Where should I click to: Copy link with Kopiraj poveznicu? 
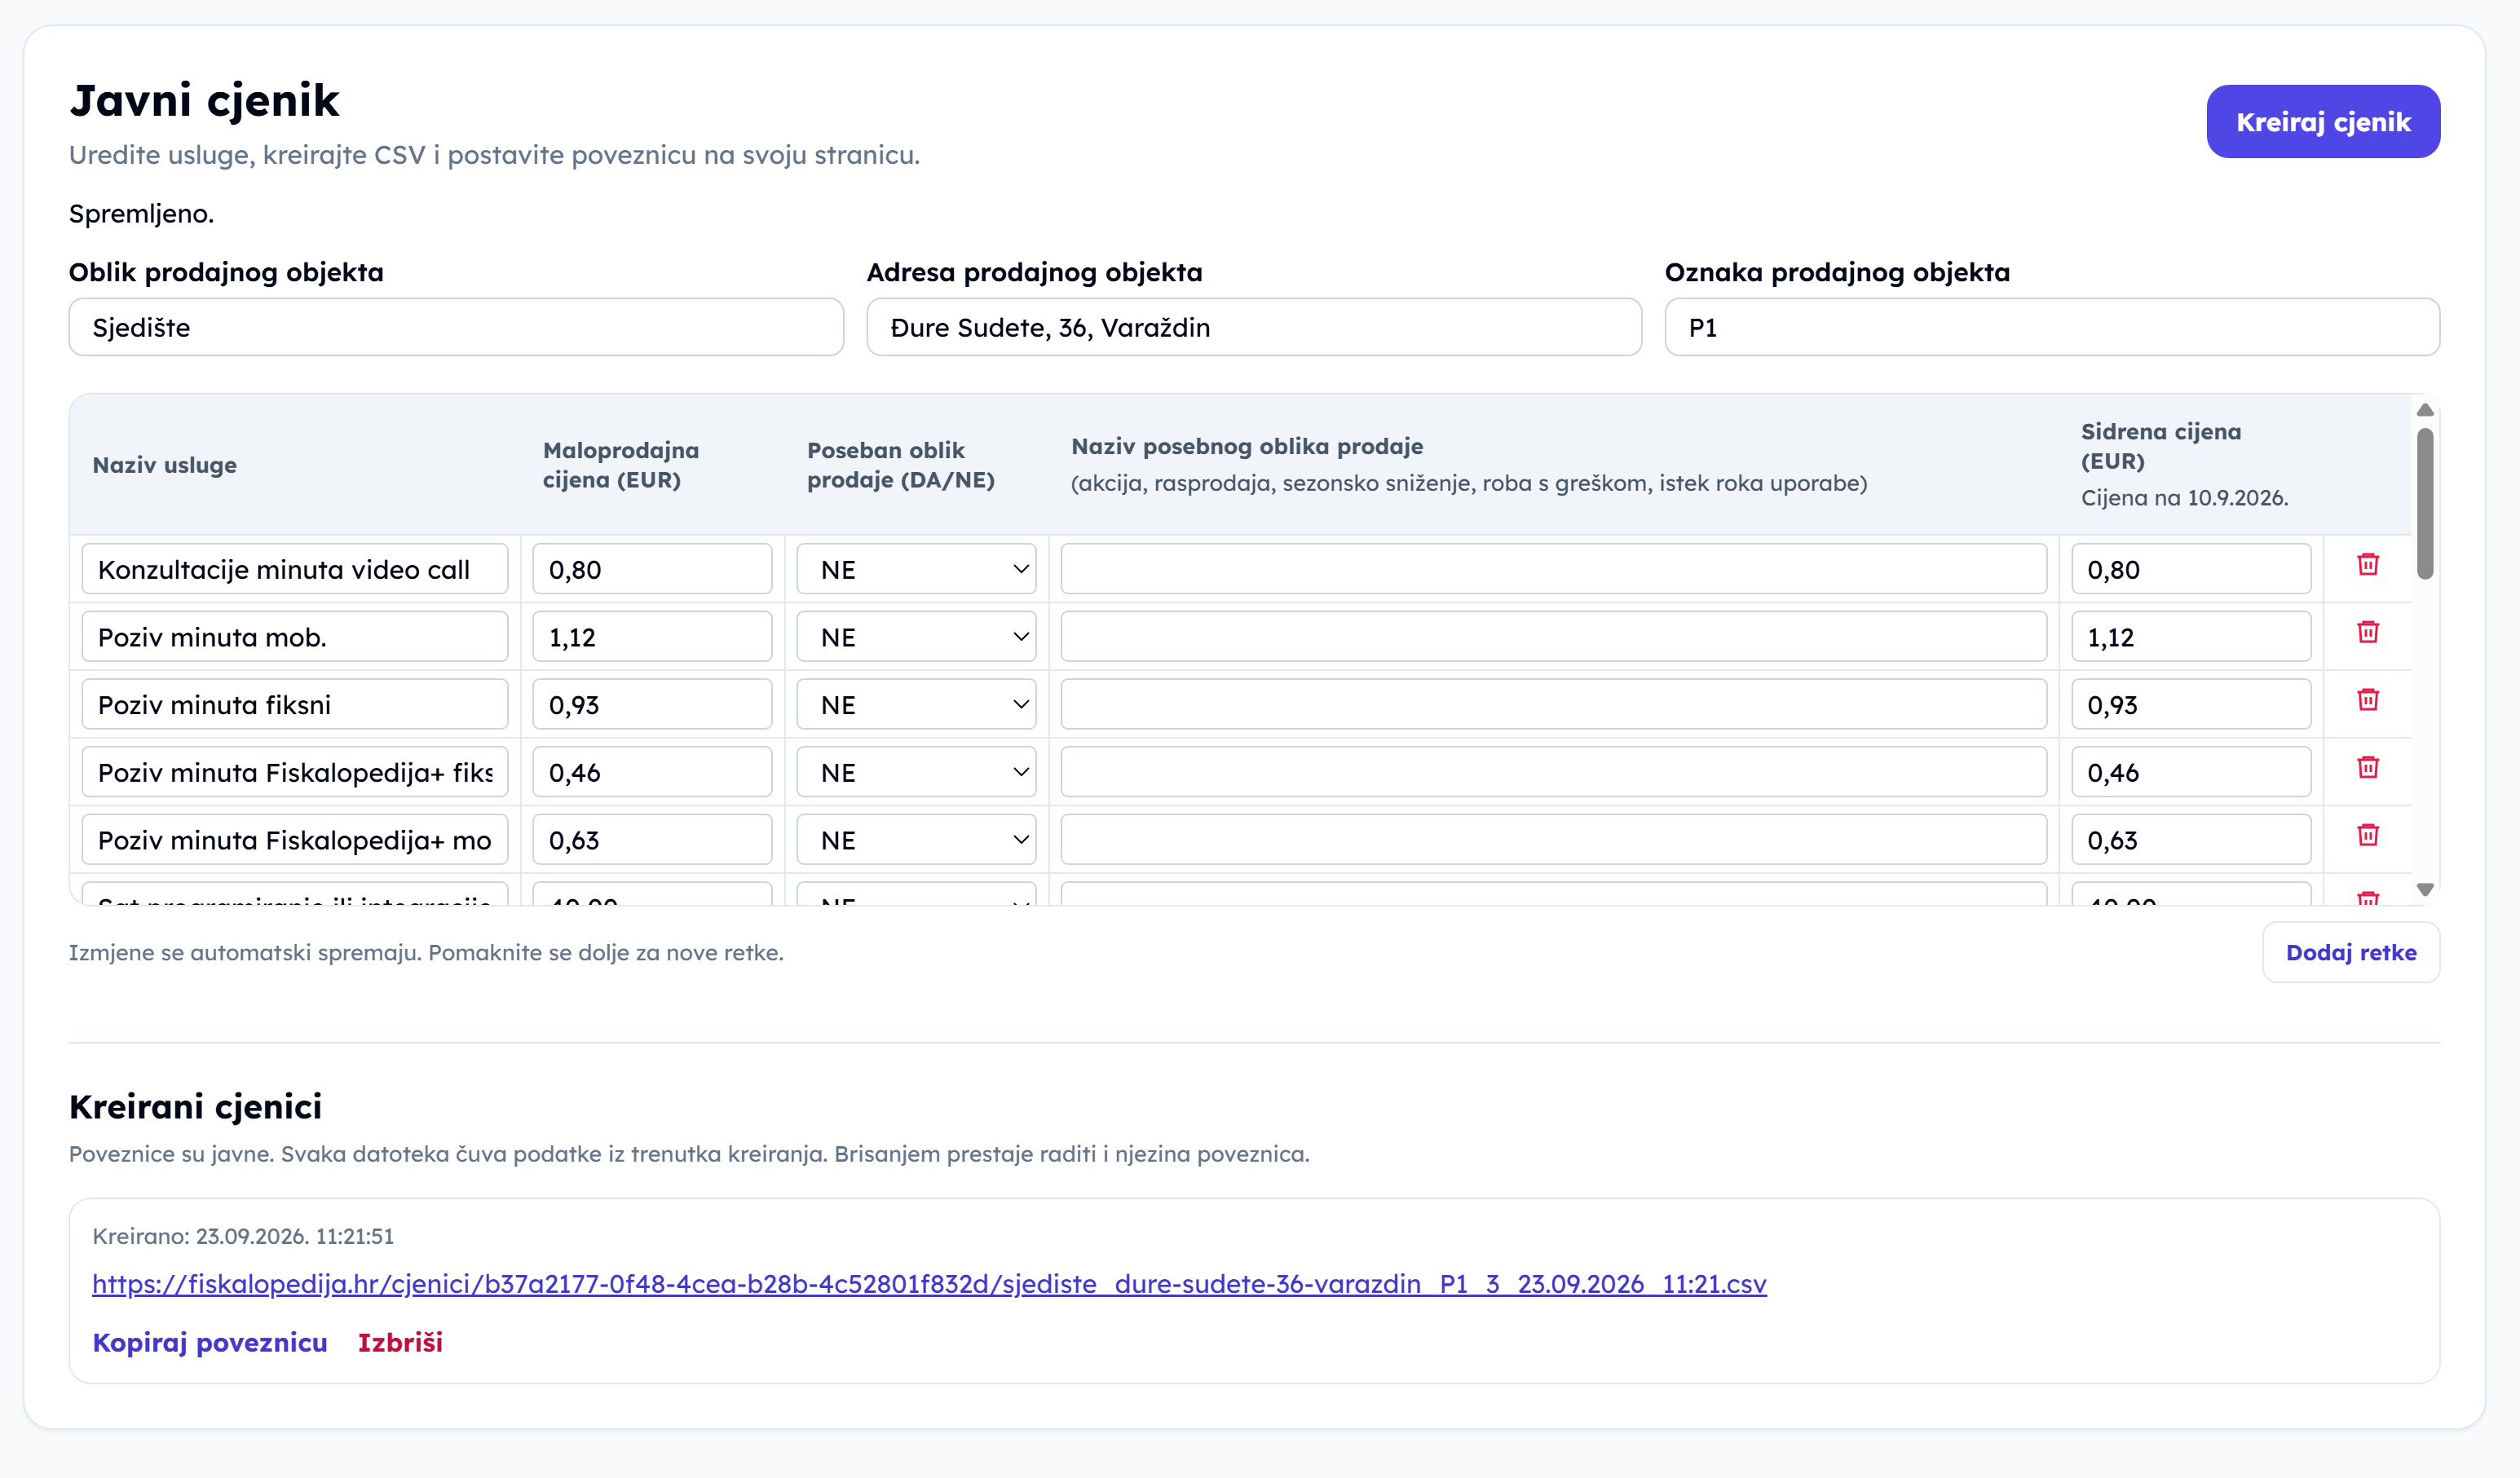pos(210,1342)
